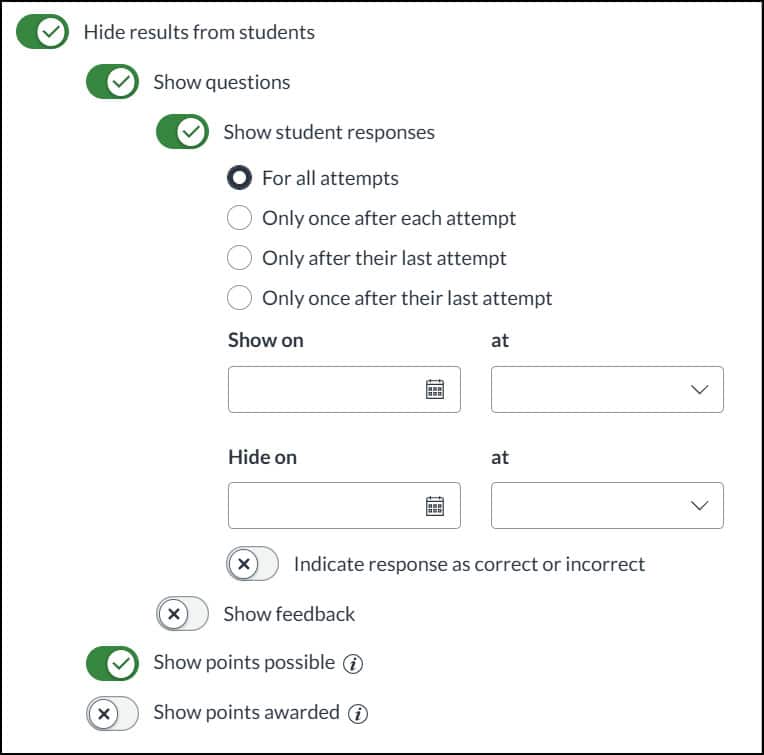Screen dimensions: 764x755
Task: Click the Show feedback label text
Action: point(289,614)
